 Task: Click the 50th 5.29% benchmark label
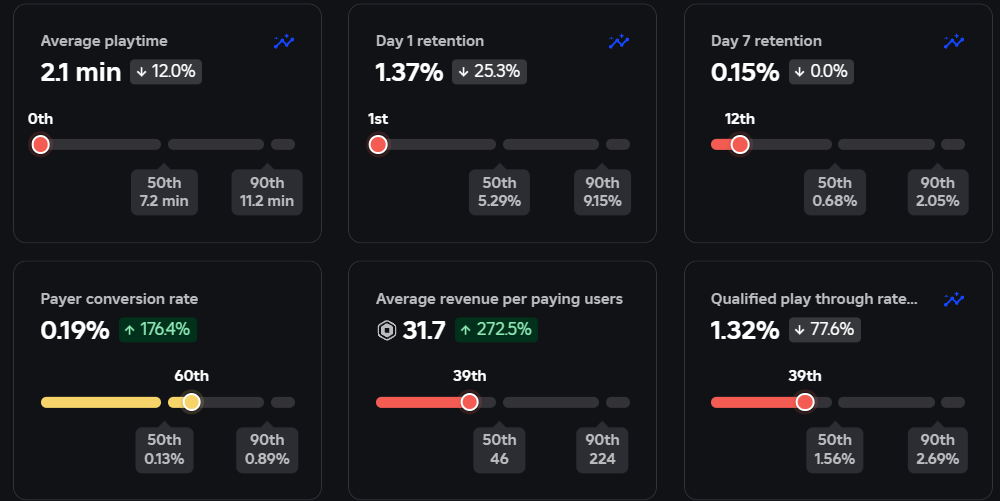coord(500,192)
